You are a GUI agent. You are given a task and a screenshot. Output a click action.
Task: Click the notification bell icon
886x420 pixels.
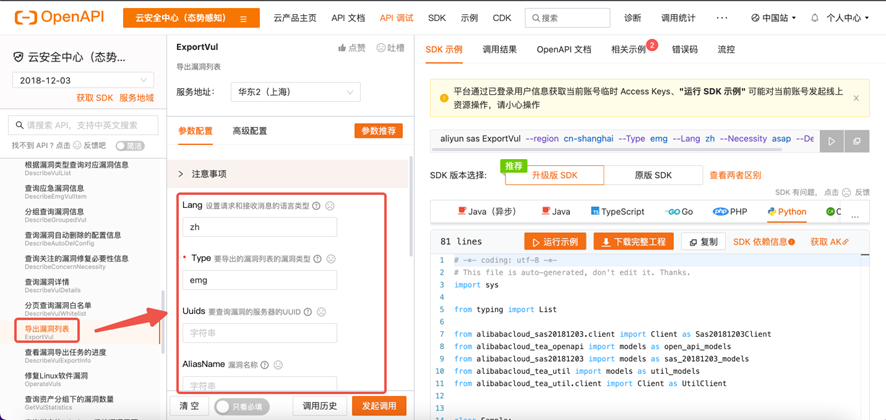(814, 18)
